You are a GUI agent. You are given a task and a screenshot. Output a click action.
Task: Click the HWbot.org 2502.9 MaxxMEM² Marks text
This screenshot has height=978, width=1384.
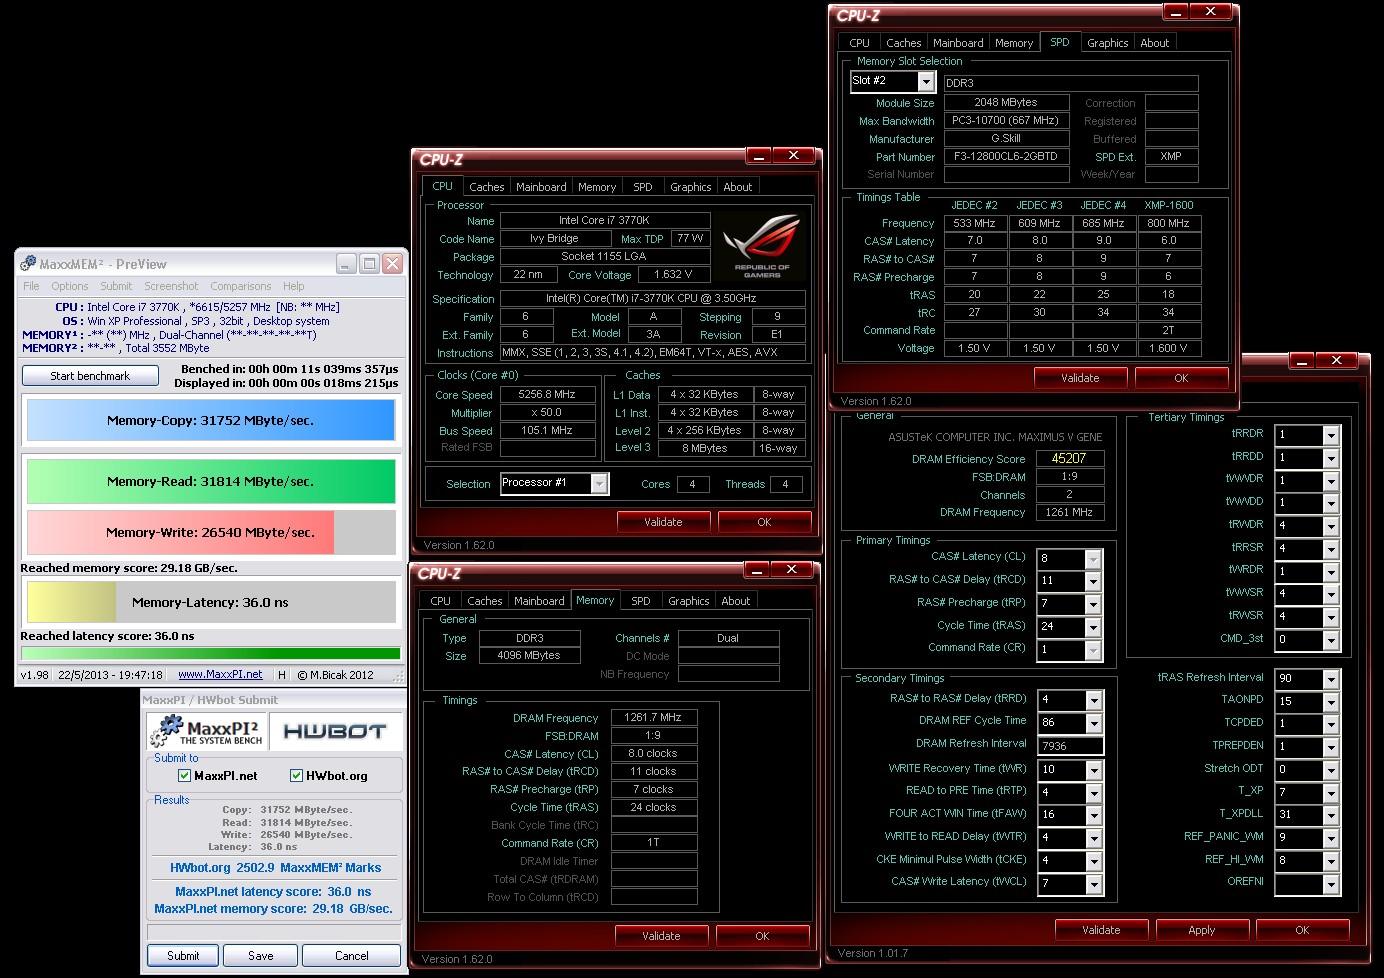coord(275,868)
